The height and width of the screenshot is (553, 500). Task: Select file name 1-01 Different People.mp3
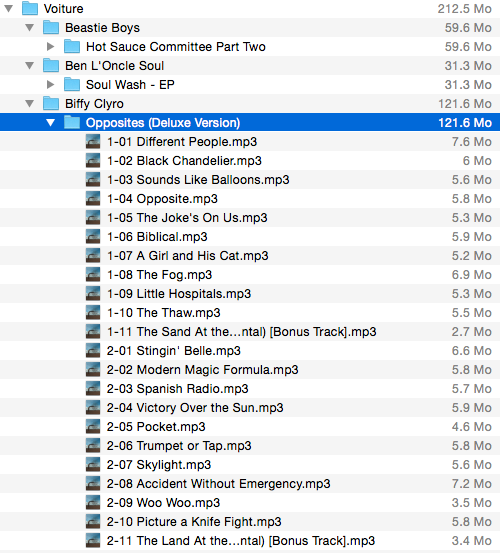tap(182, 142)
